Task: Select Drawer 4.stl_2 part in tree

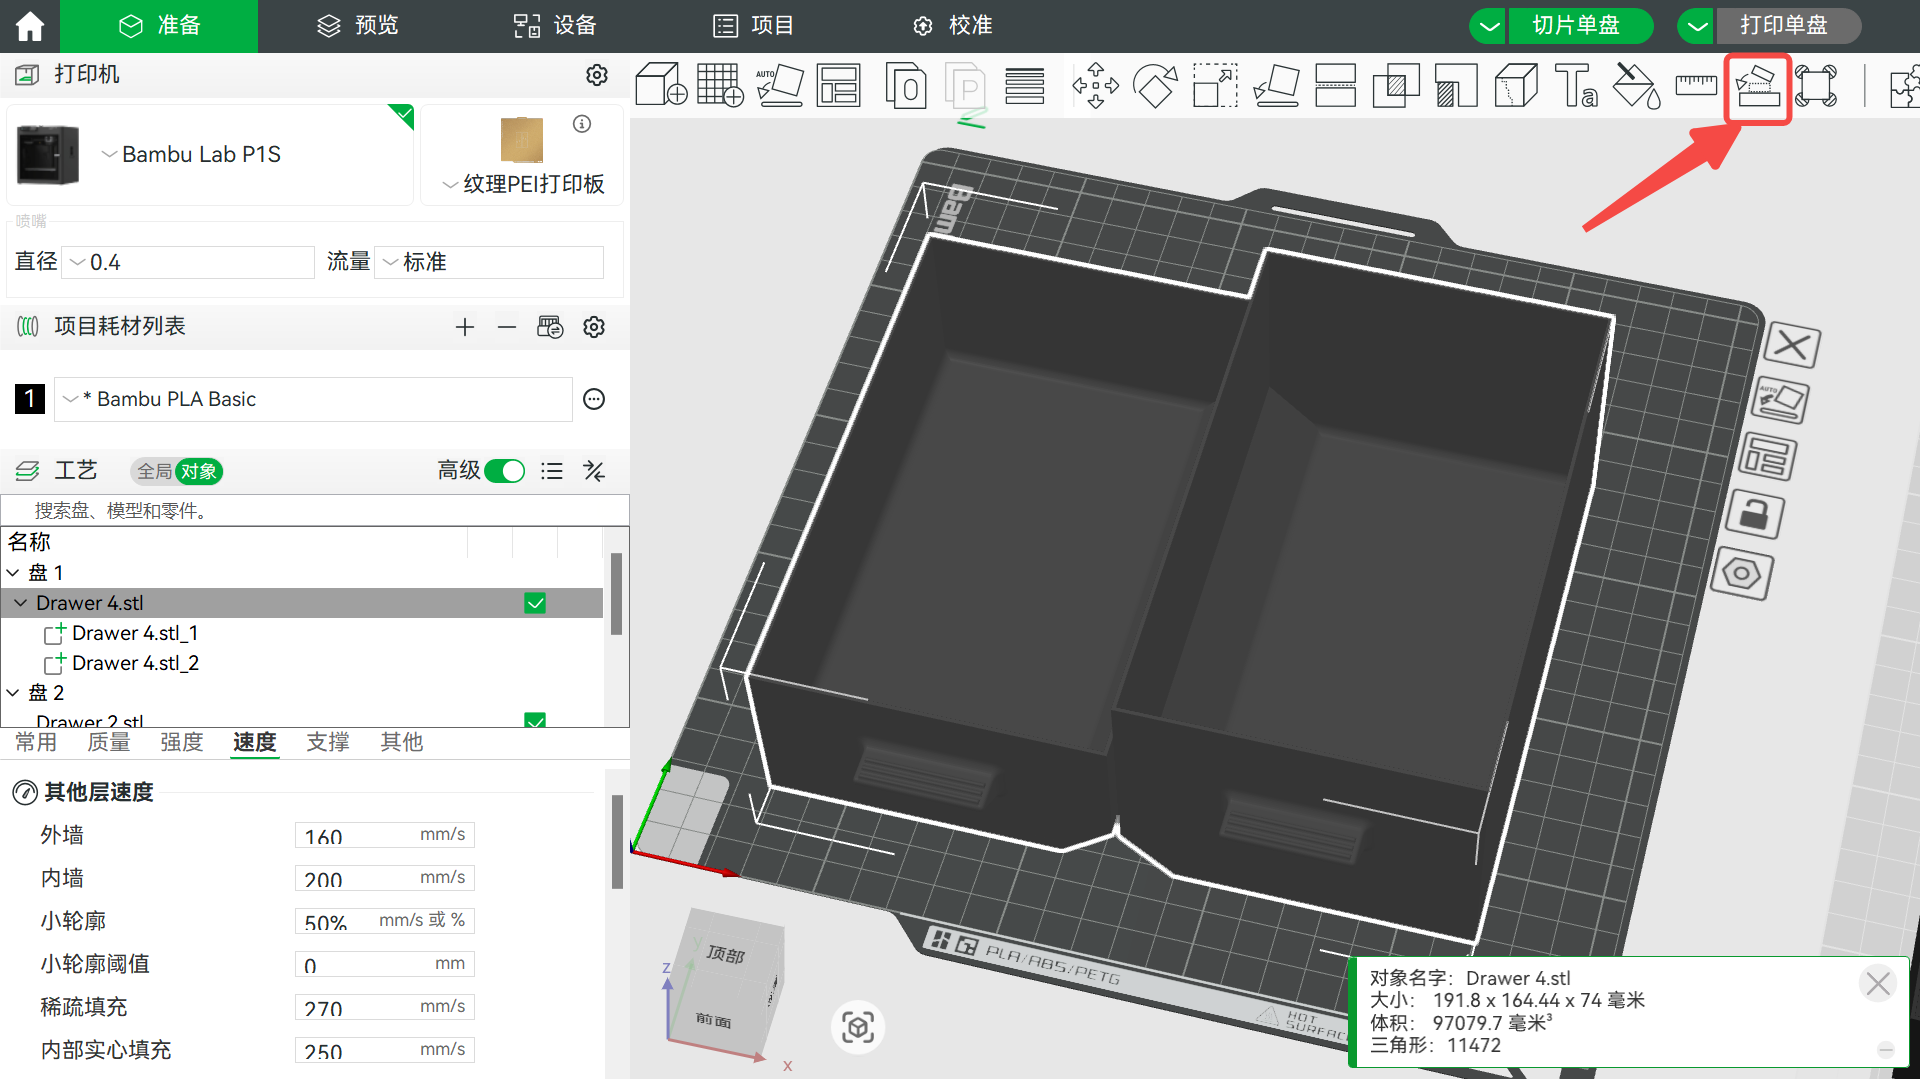Action: (x=135, y=663)
